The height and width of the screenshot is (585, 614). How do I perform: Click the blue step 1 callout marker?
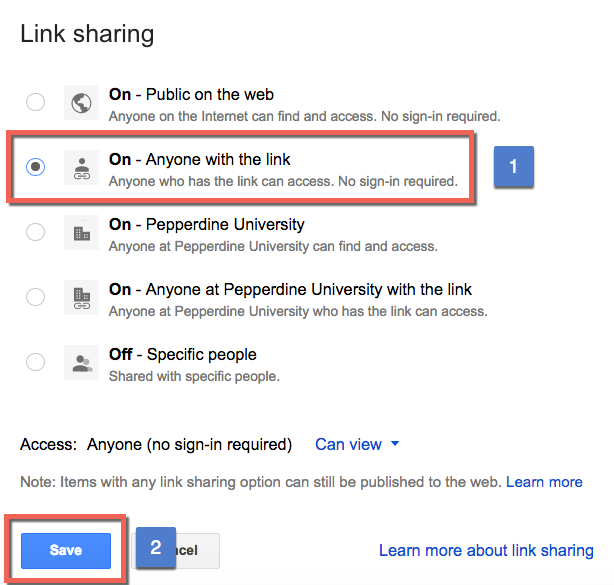[513, 167]
